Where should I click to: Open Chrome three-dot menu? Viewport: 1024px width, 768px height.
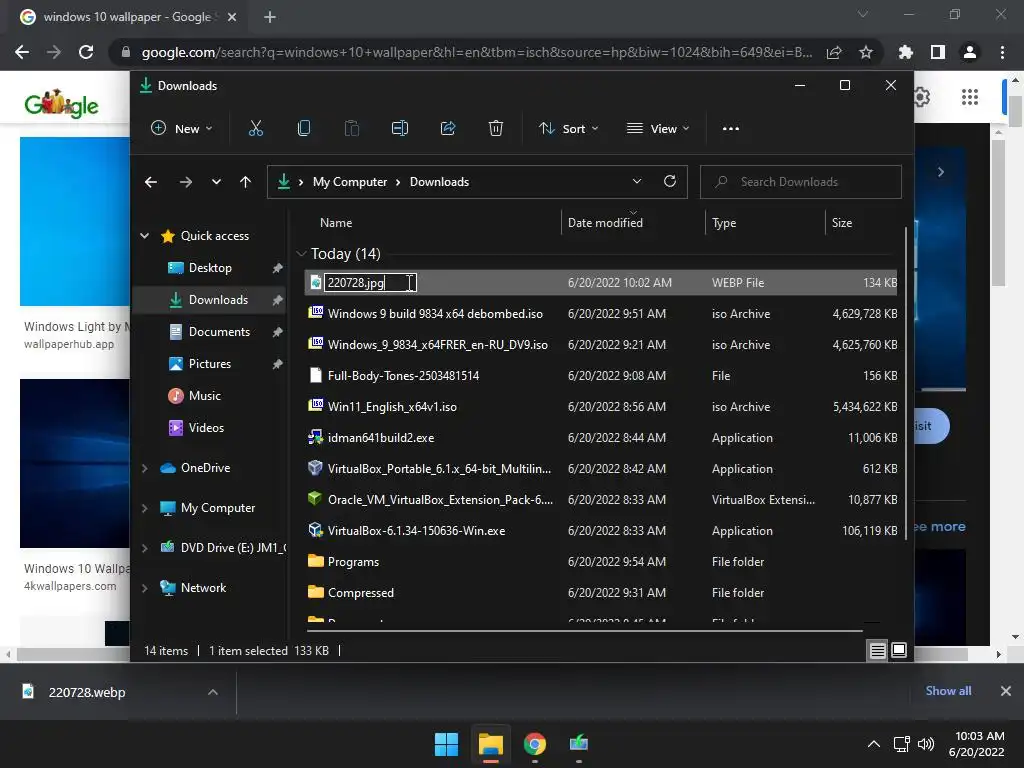pyautogui.click(x=1002, y=52)
